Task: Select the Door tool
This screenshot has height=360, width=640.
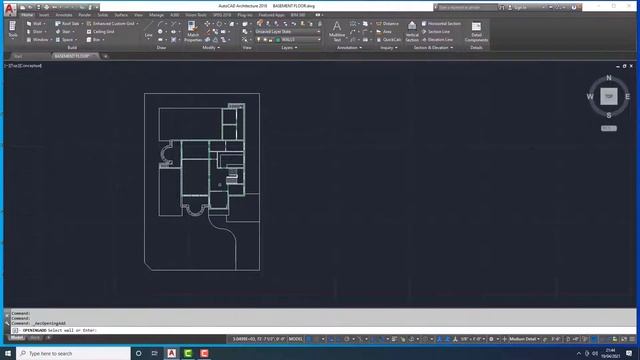Action: [35, 32]
